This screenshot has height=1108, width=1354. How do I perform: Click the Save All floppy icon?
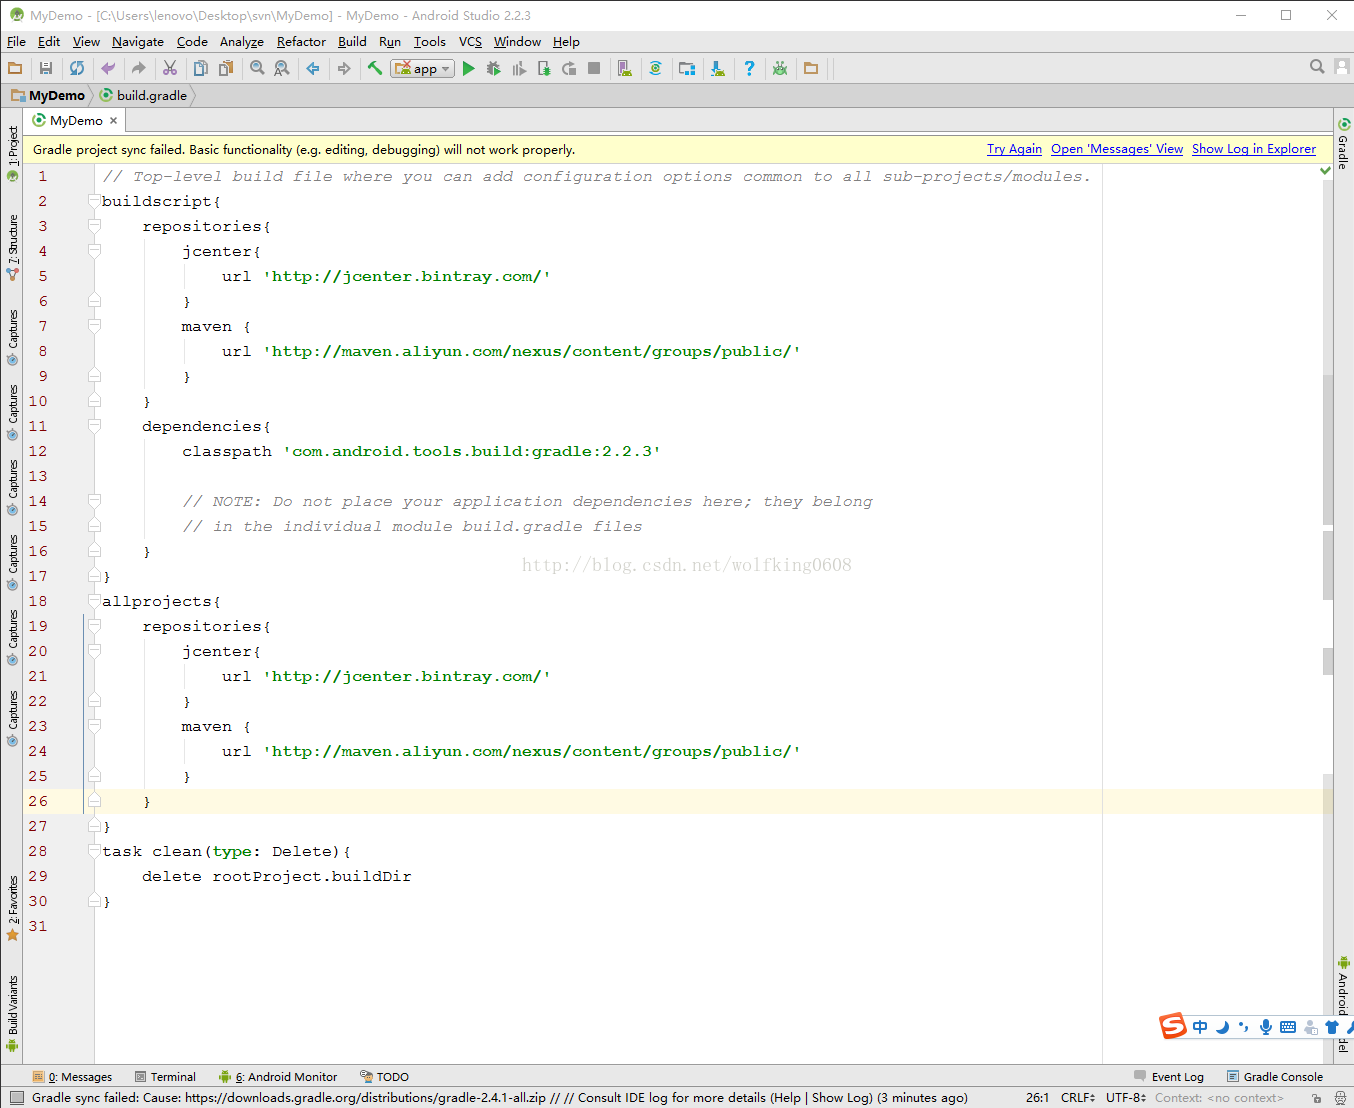point(46,69)
